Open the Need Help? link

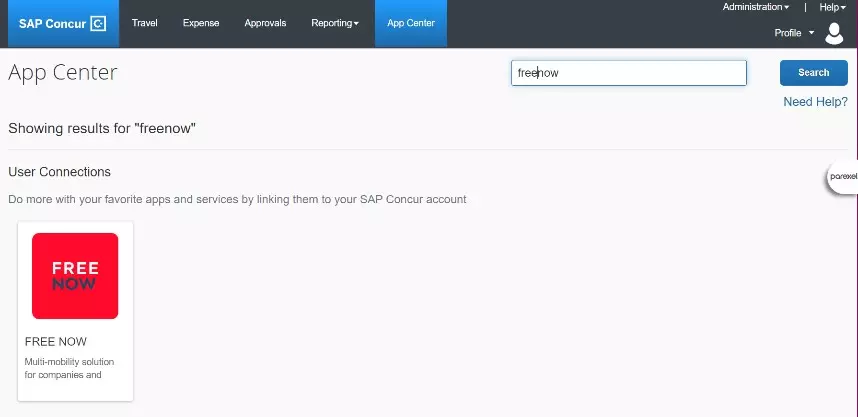point(815,102)
